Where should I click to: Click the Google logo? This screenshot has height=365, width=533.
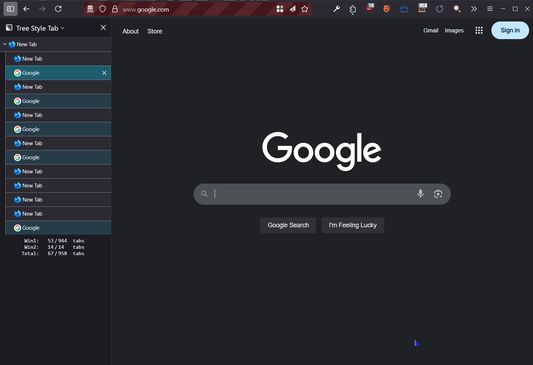click(322, 151)
